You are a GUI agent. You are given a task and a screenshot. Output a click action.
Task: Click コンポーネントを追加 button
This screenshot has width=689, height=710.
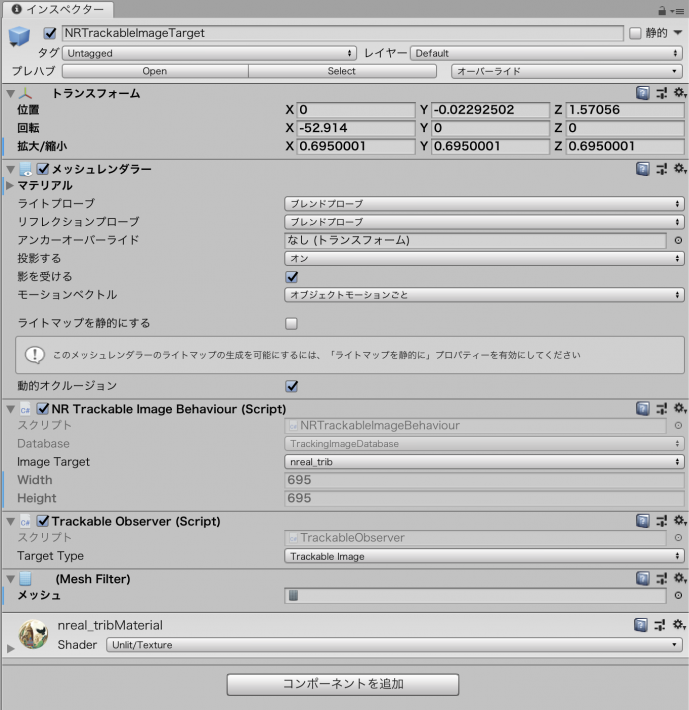click(343, 684)
